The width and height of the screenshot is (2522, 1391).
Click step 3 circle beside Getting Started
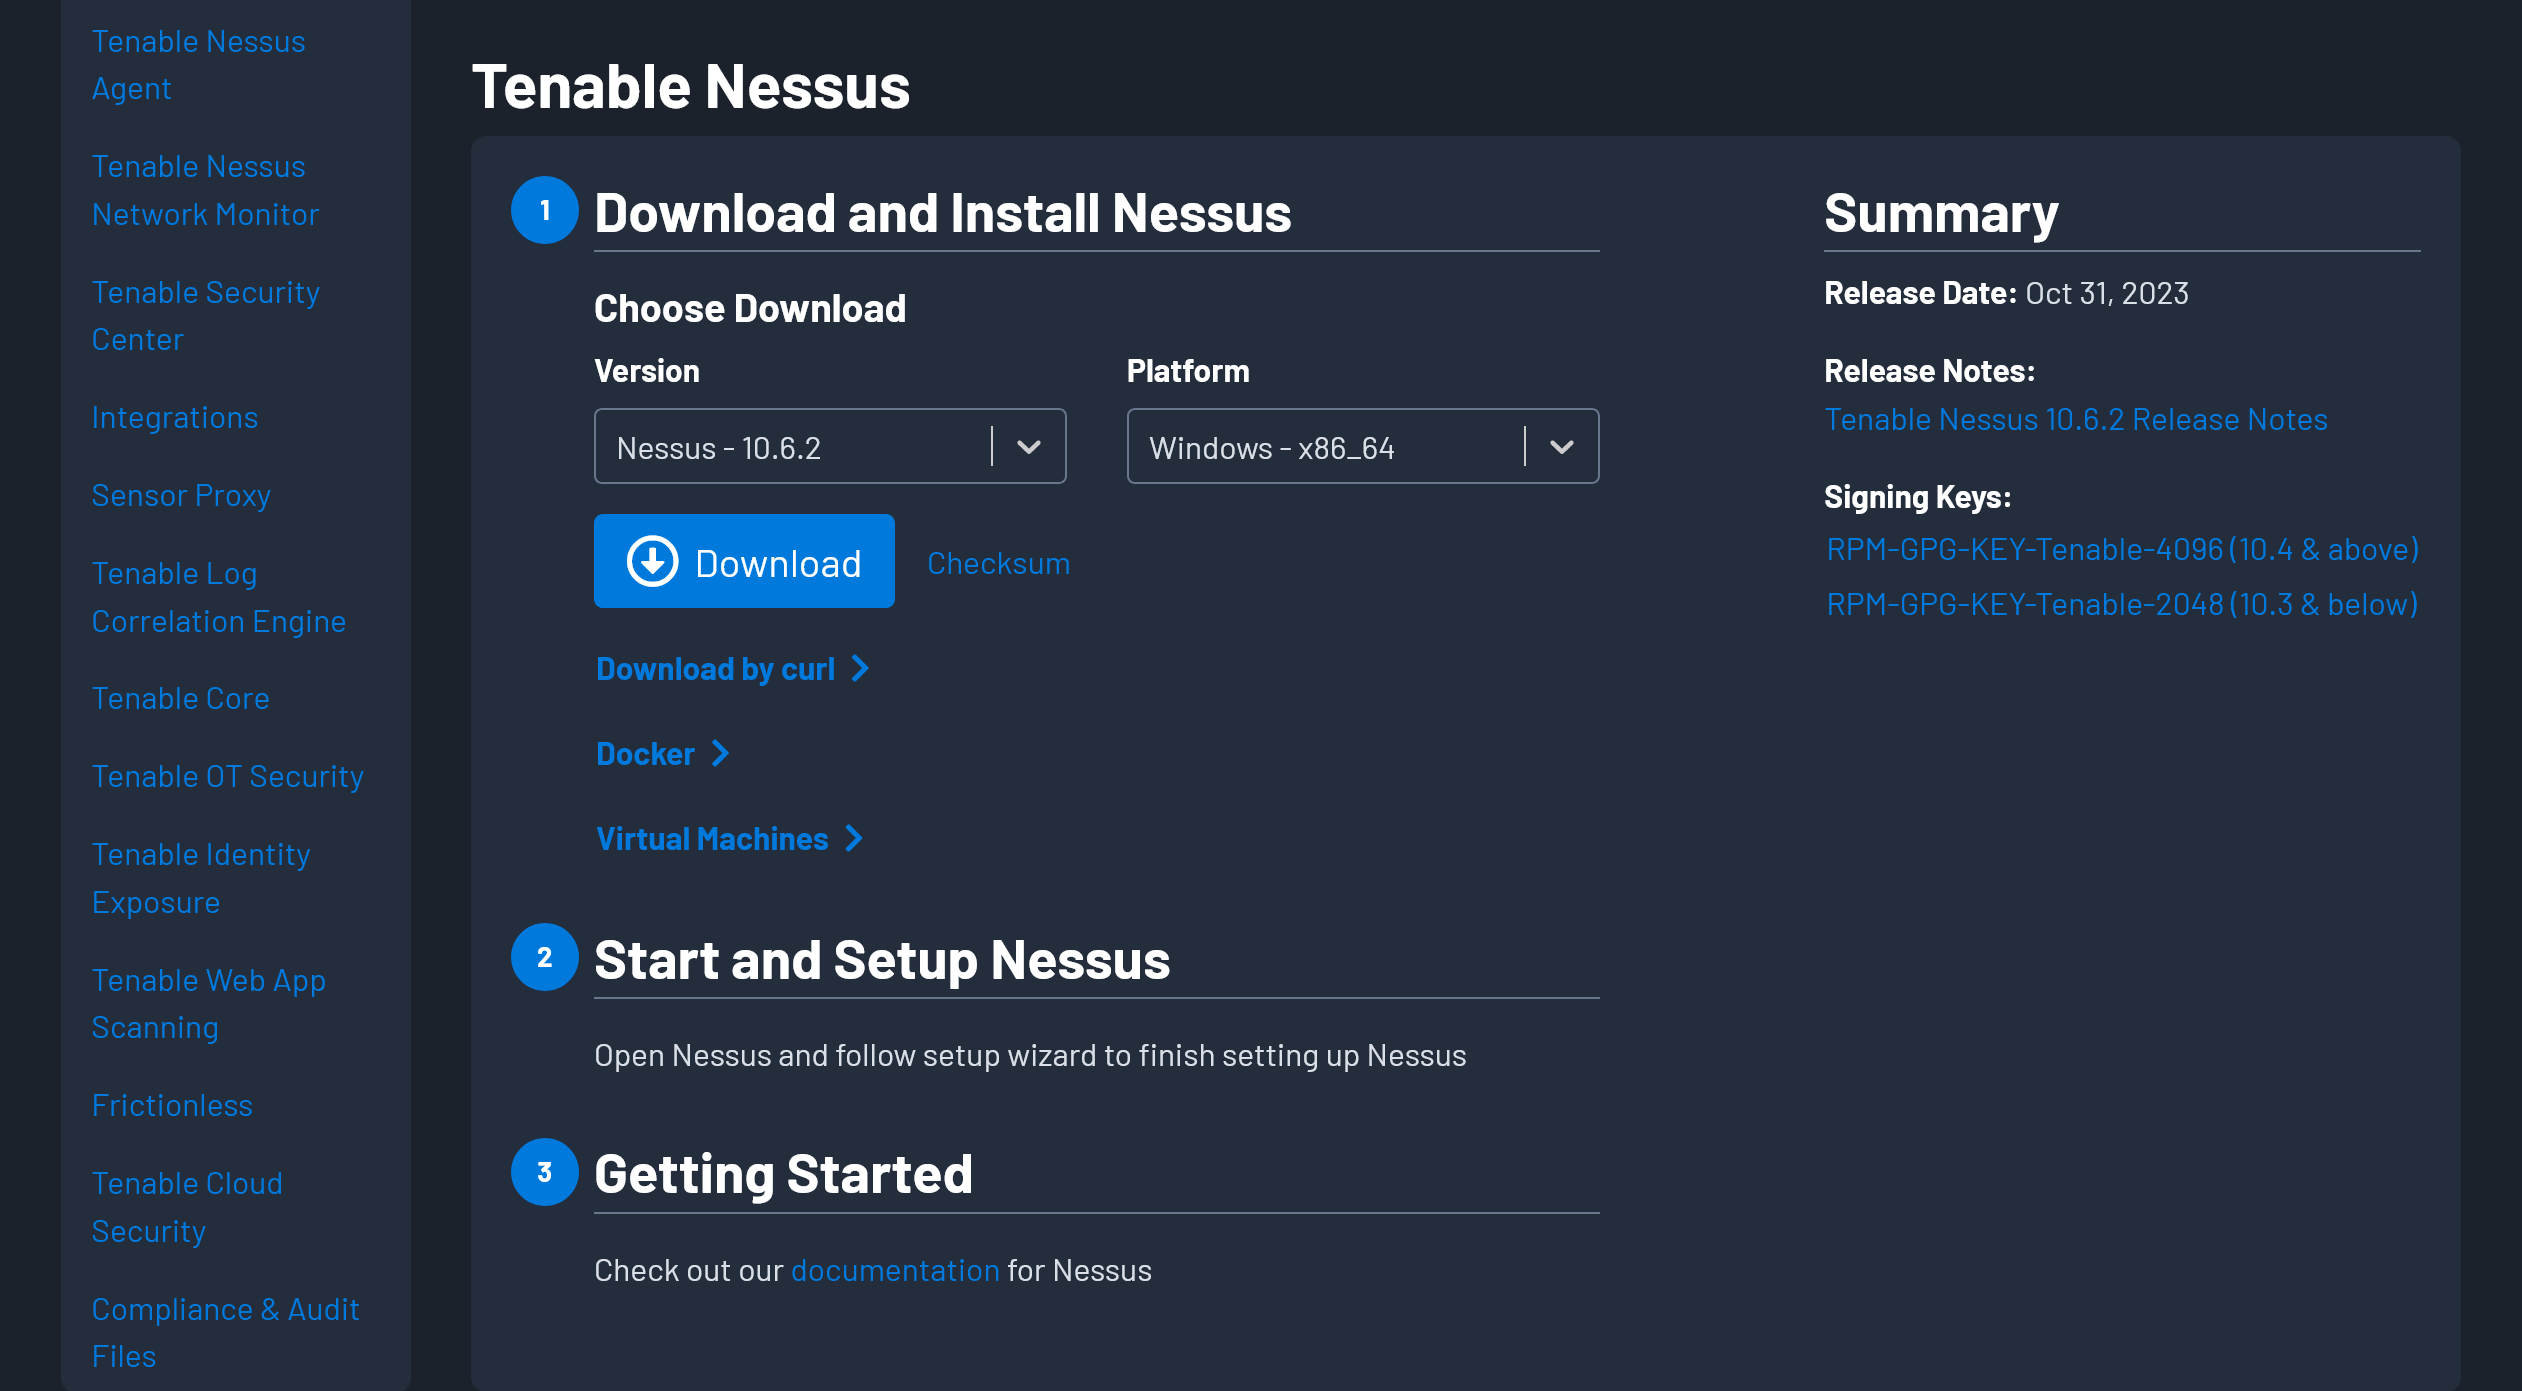(544, 1172)
